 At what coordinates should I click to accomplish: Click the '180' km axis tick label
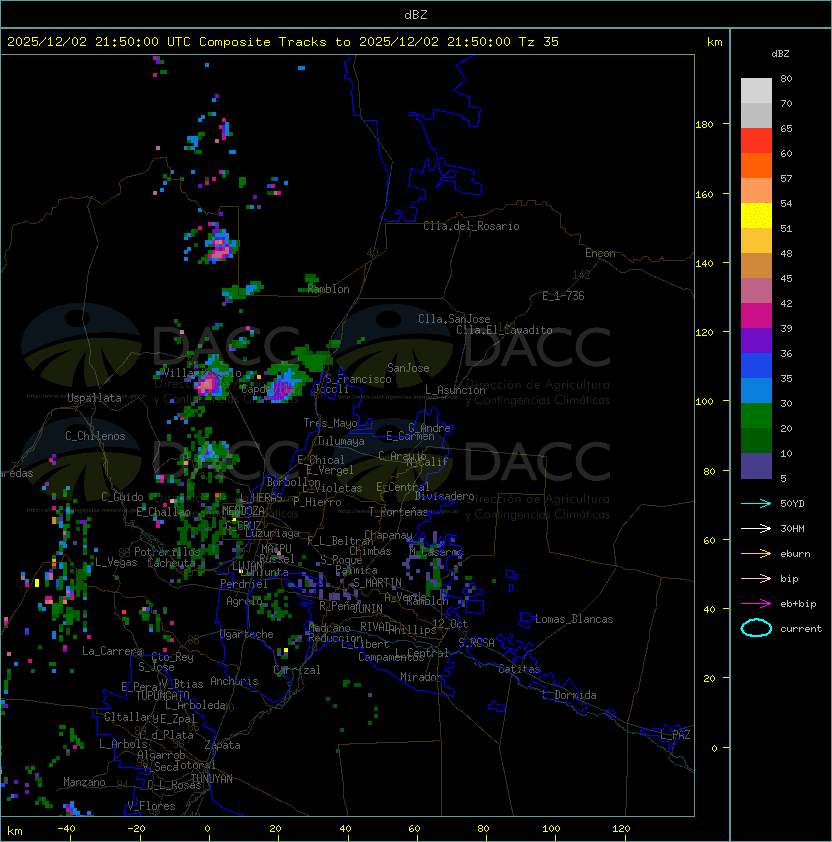[704, 125]
